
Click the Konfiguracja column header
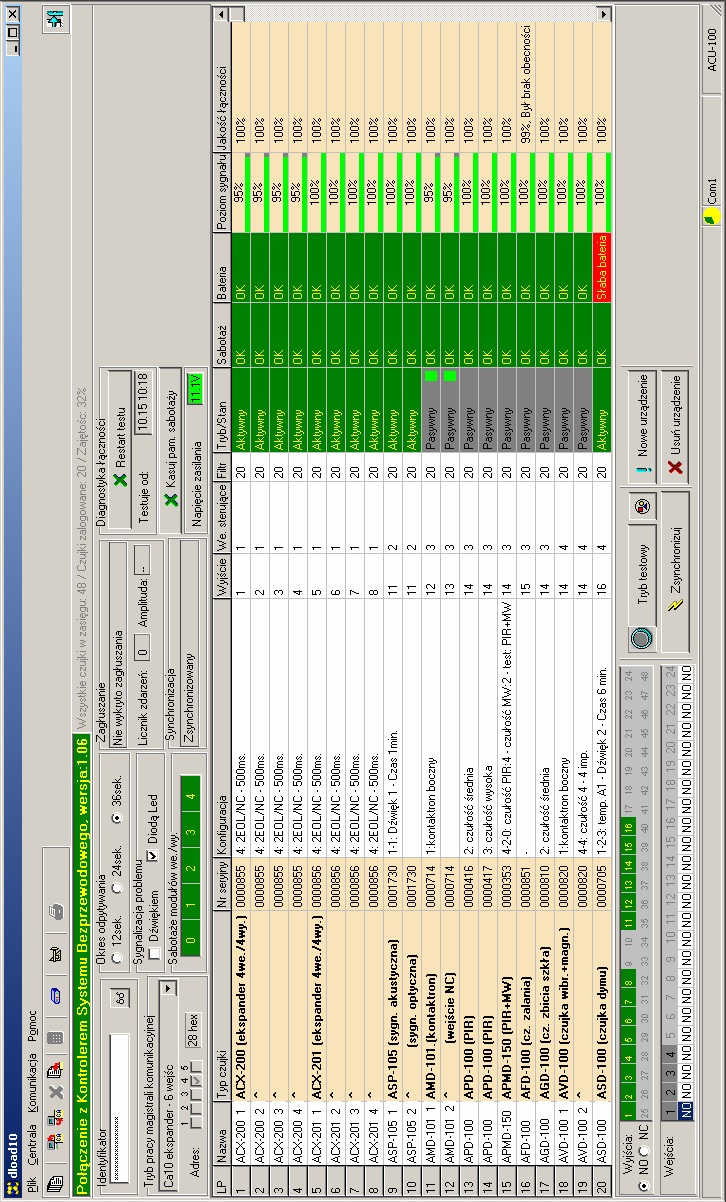222,727
